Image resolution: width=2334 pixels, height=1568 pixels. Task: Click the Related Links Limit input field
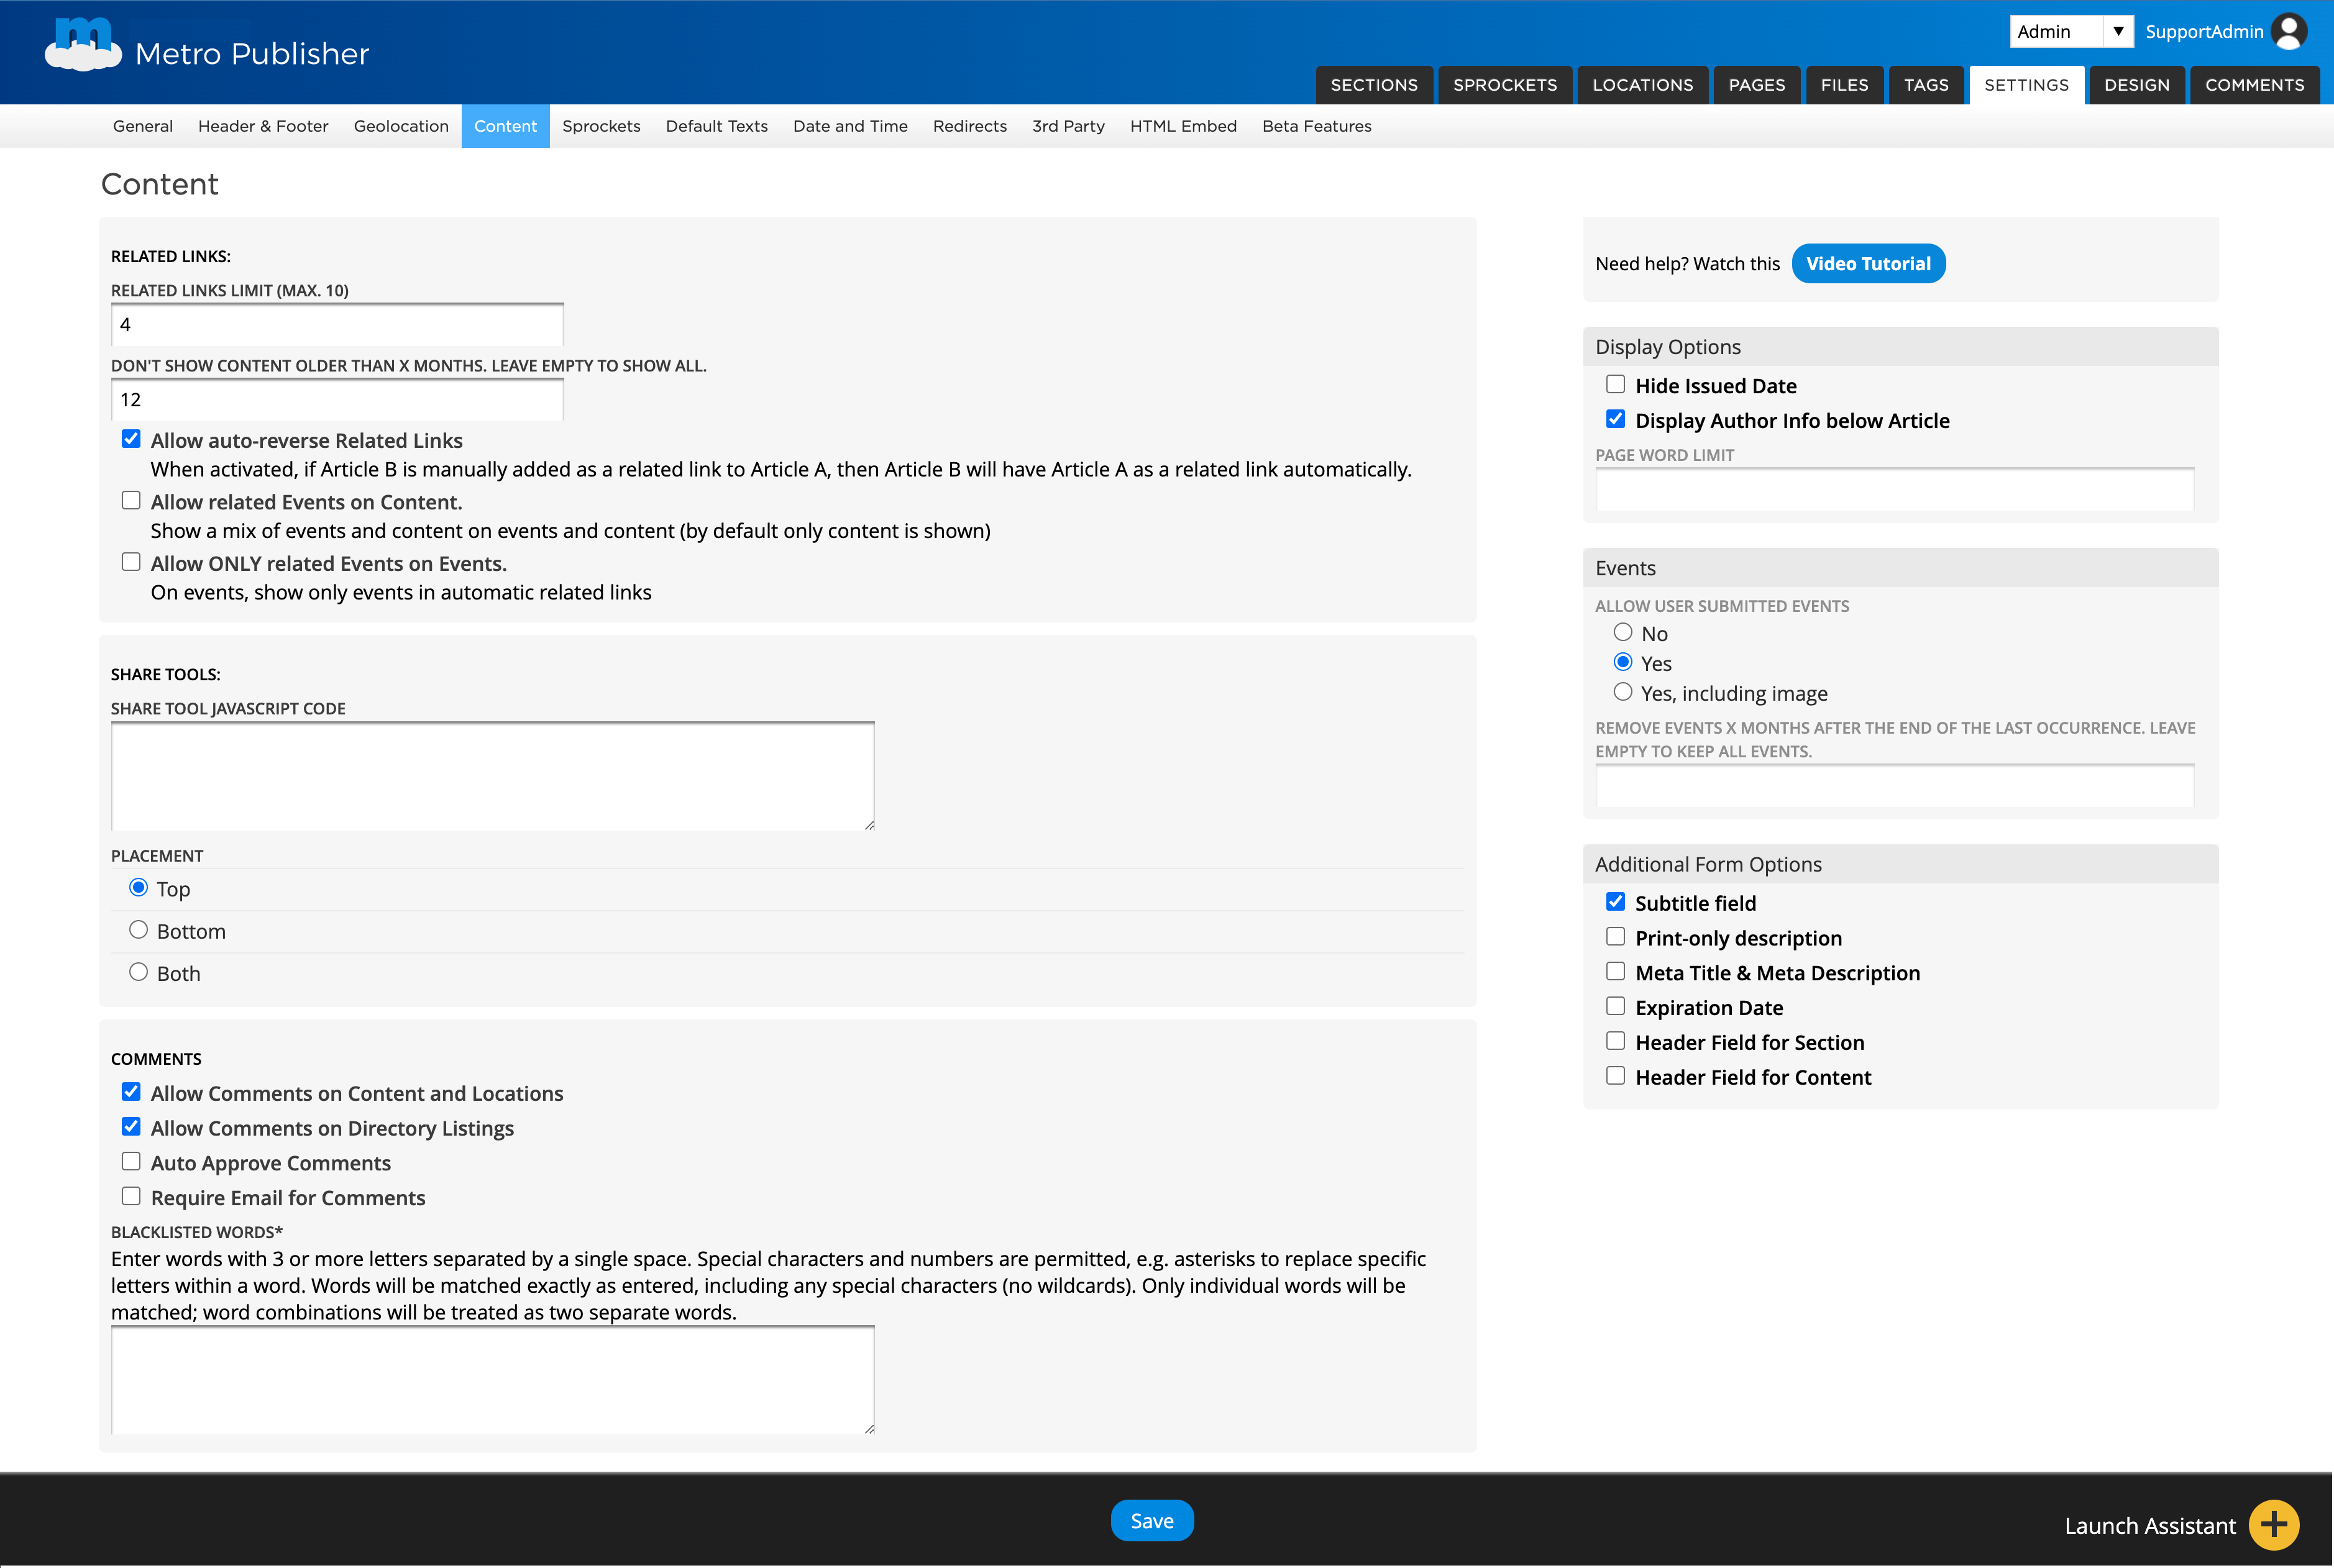337,325
